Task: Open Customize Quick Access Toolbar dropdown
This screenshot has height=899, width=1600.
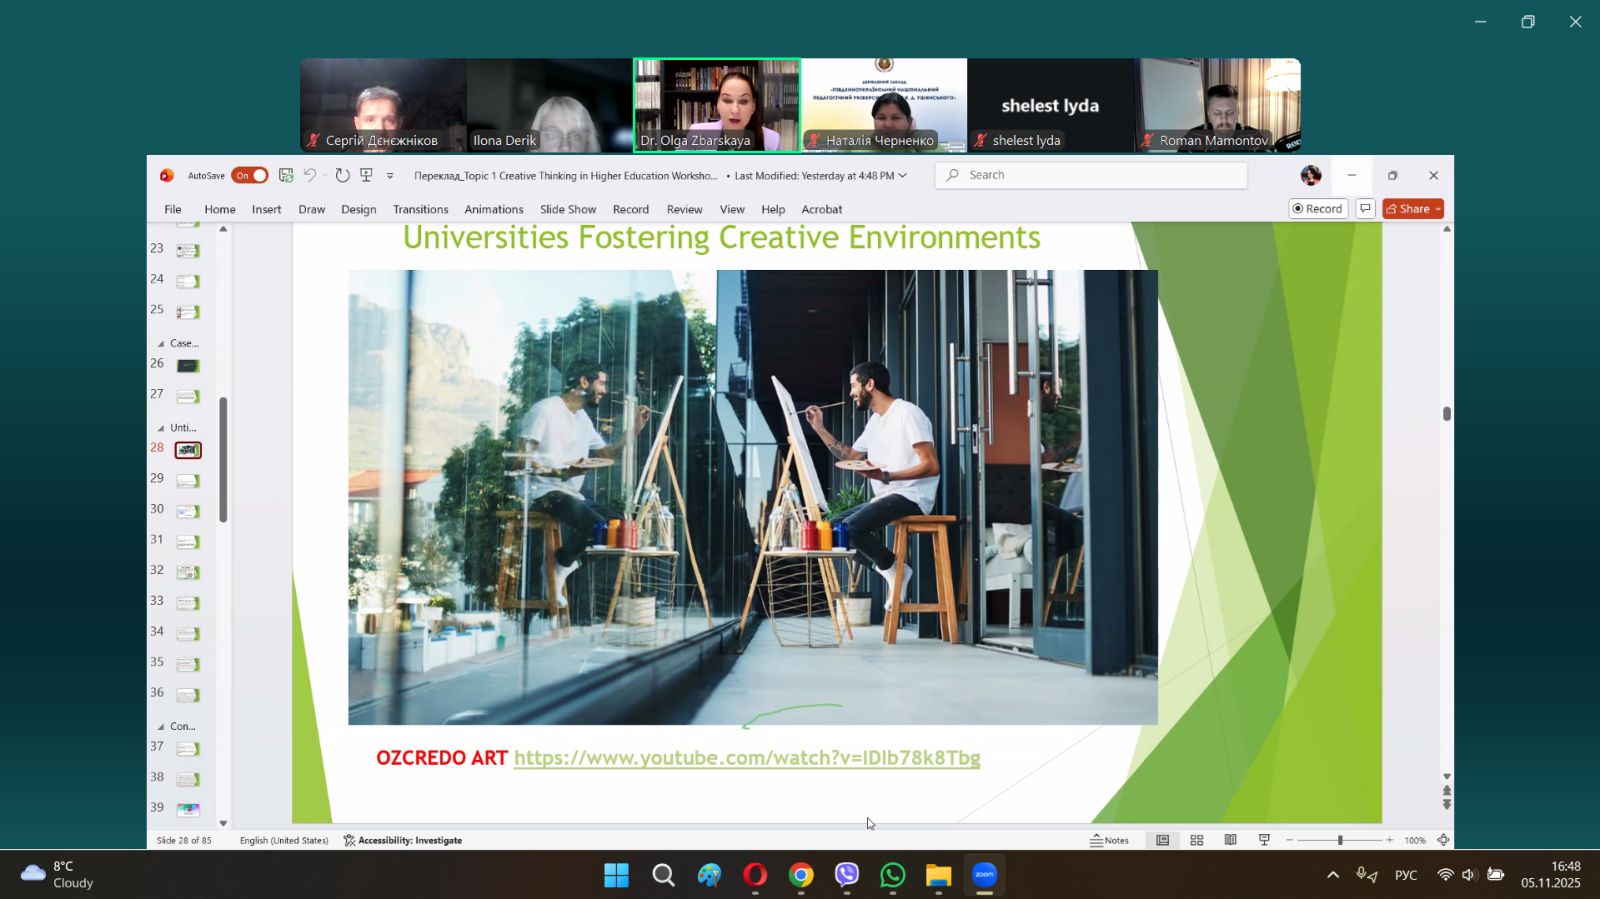Action: [x=390, y=176]
